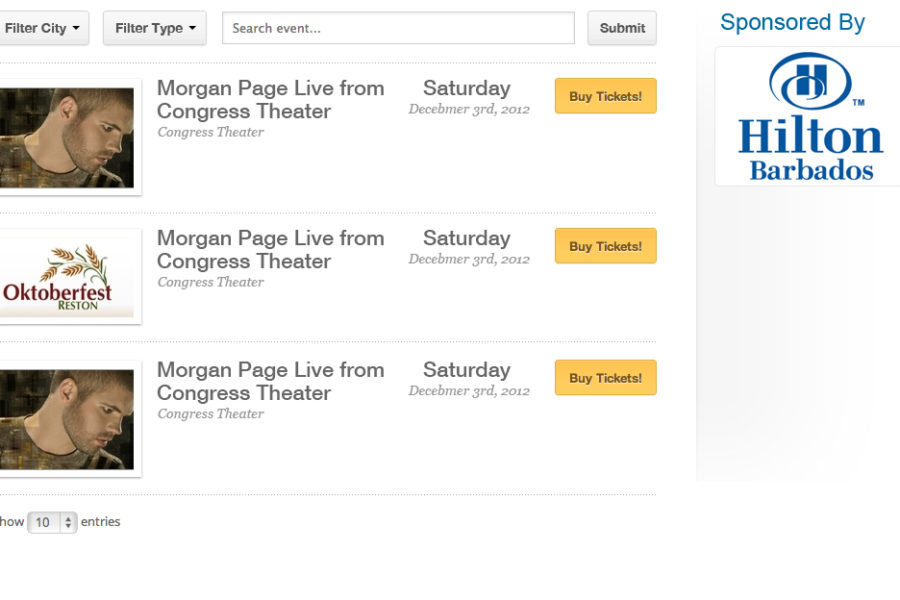
Task: Open the first event's Morgan Page photo thumbnail
Action: click(67, 138)
